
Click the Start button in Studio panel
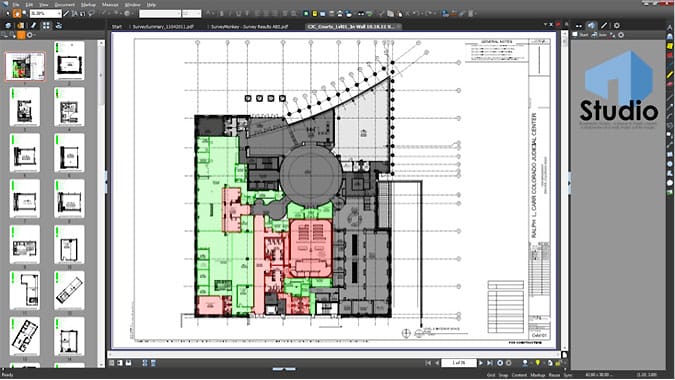(x=580, y=35)
